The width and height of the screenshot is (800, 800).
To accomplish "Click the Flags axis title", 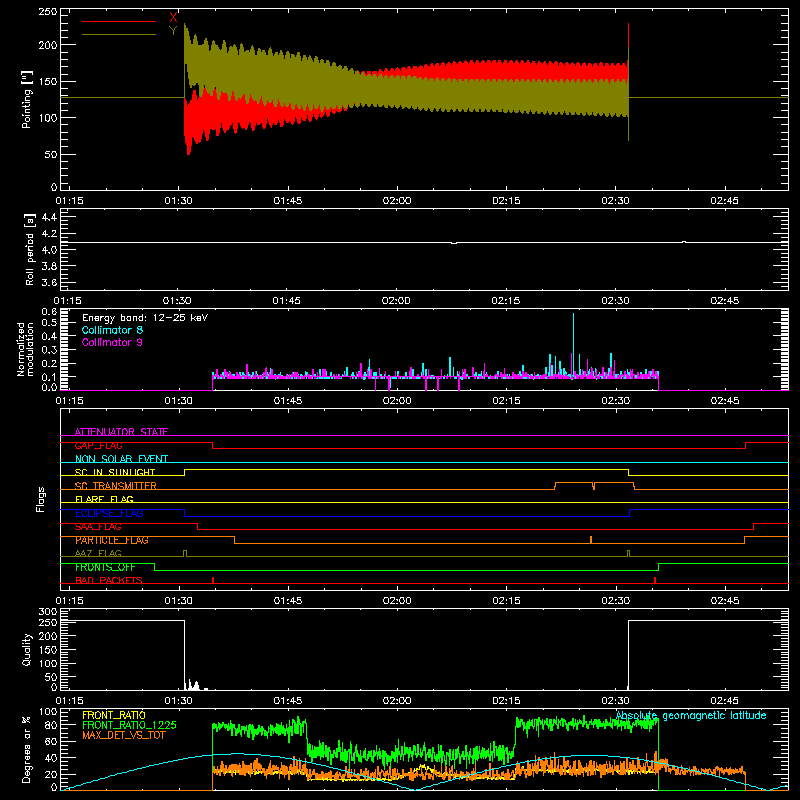I will pos(40,499).
